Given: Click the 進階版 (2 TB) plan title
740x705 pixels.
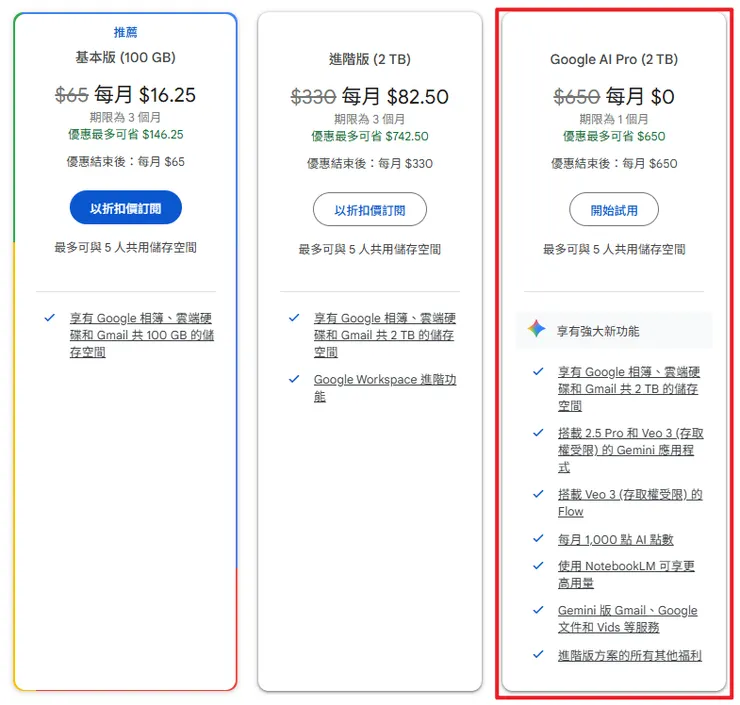Looking at the screenshot, I should [370, 59].
